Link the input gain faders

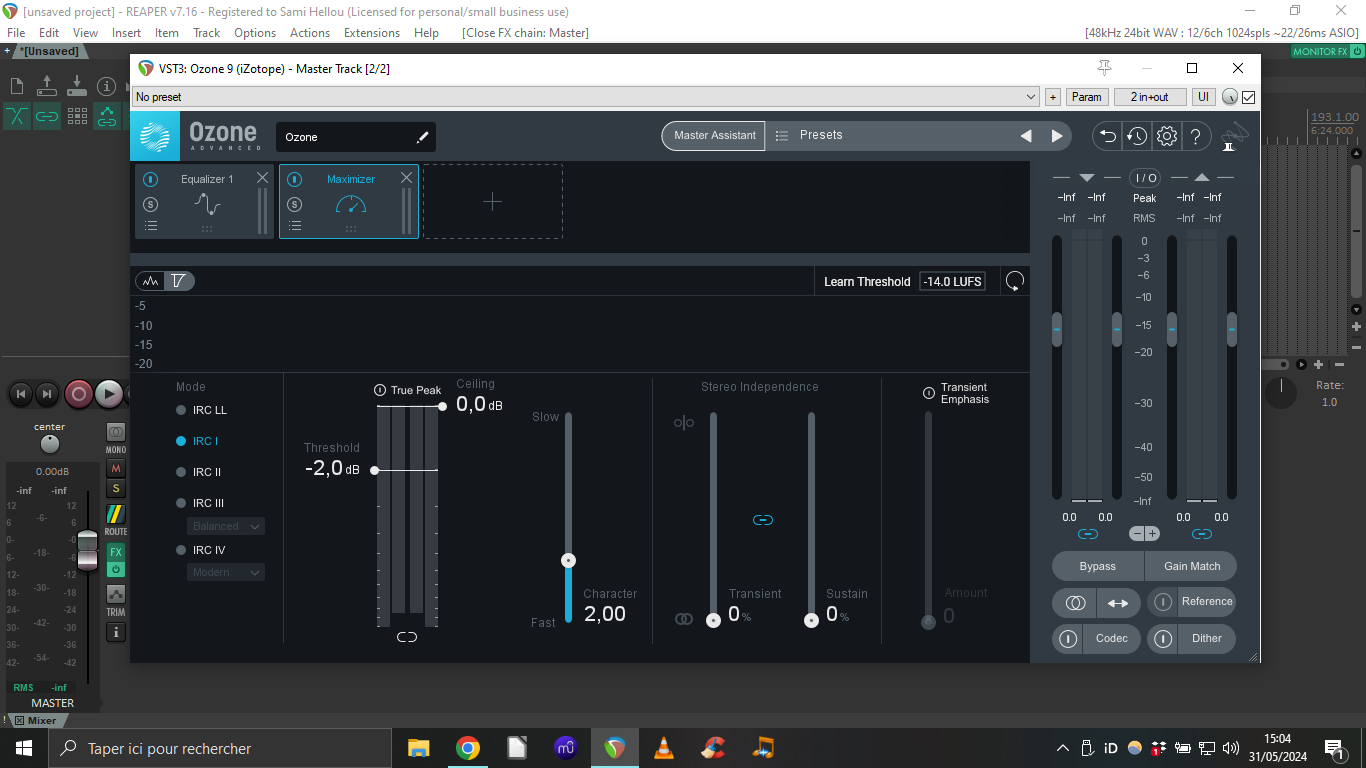(x=1088, y=534)
